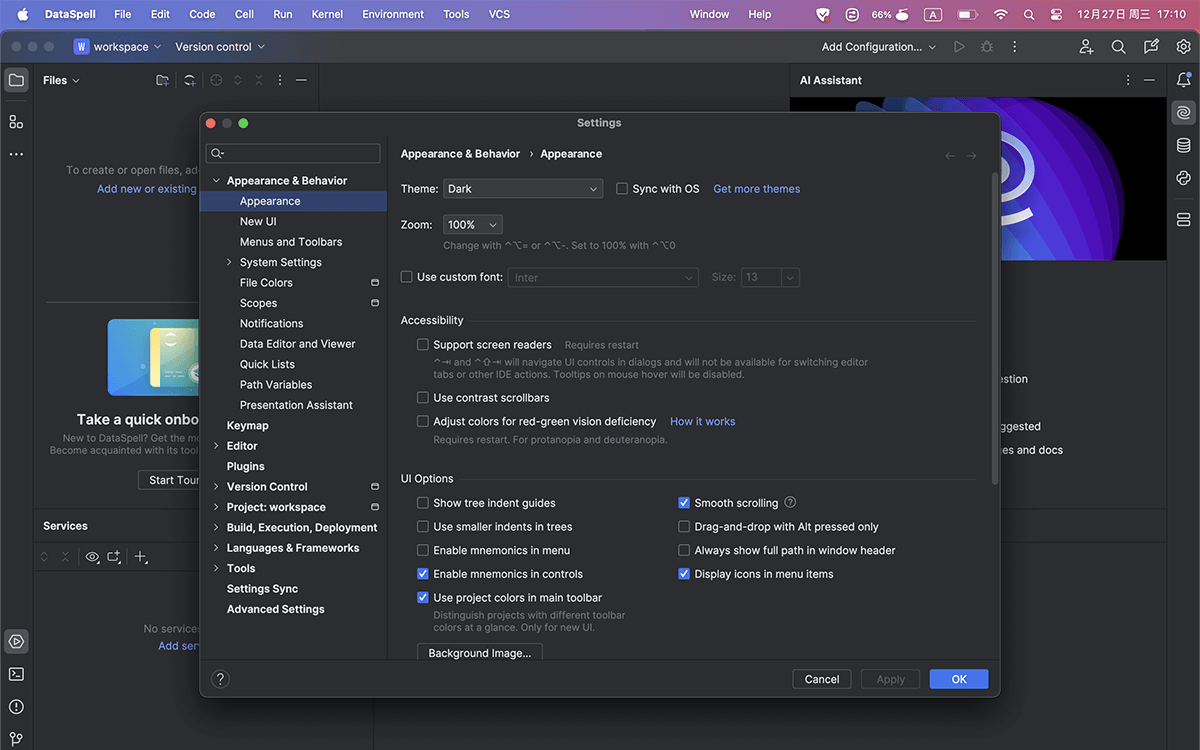Click the Search Everywhere magnifier icon
1200x750 pixels.
[1119, 47]
